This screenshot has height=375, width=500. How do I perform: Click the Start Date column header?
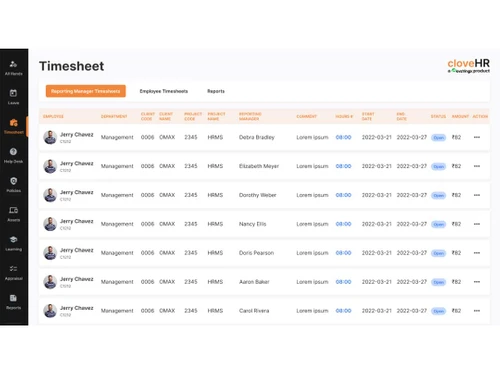(368, 116)
